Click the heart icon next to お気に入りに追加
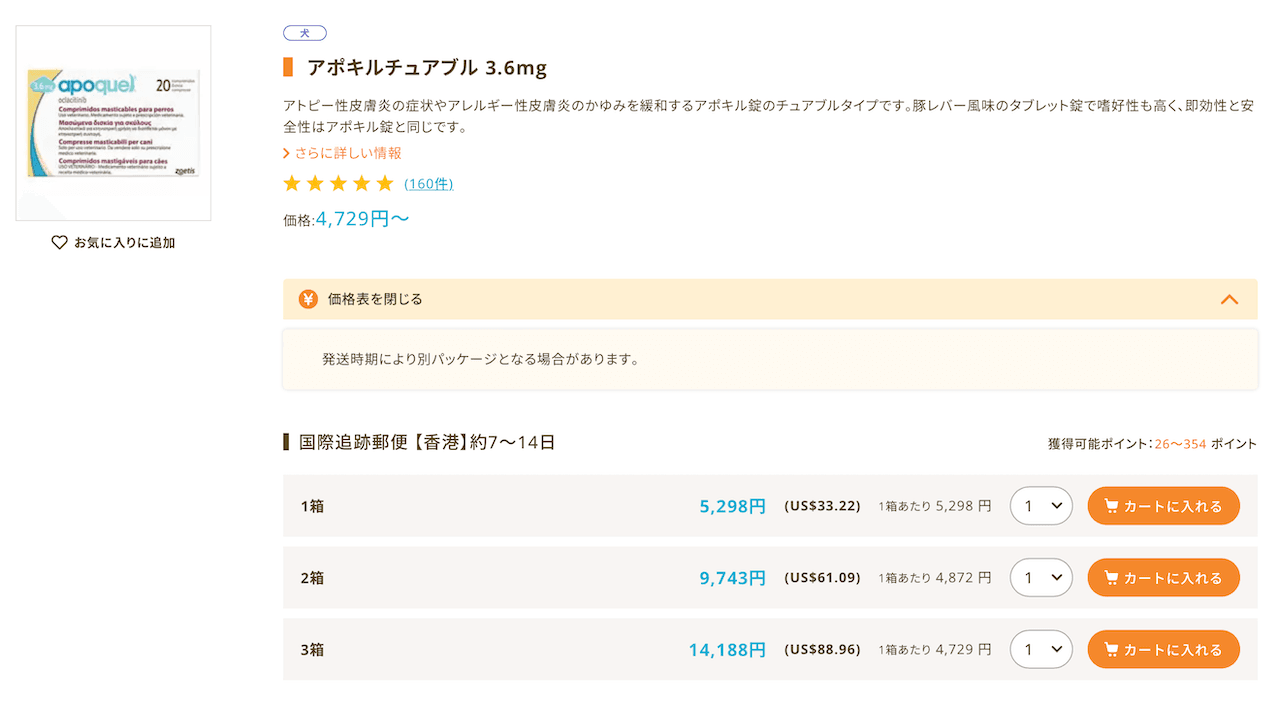Screen dimensions: 1280x705 click(x=59, y=242)
